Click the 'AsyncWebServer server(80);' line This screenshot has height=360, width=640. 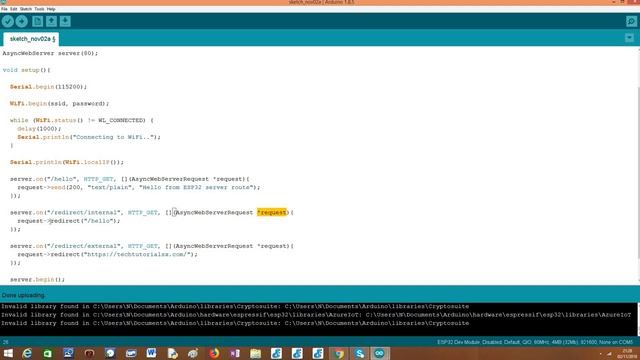pos(50,53)
